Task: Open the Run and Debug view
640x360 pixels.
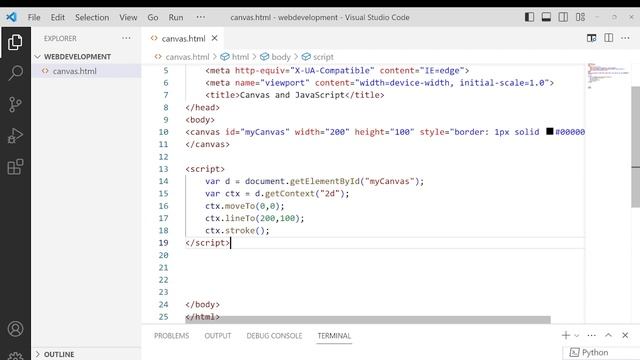Action: [x=15, y=136]
